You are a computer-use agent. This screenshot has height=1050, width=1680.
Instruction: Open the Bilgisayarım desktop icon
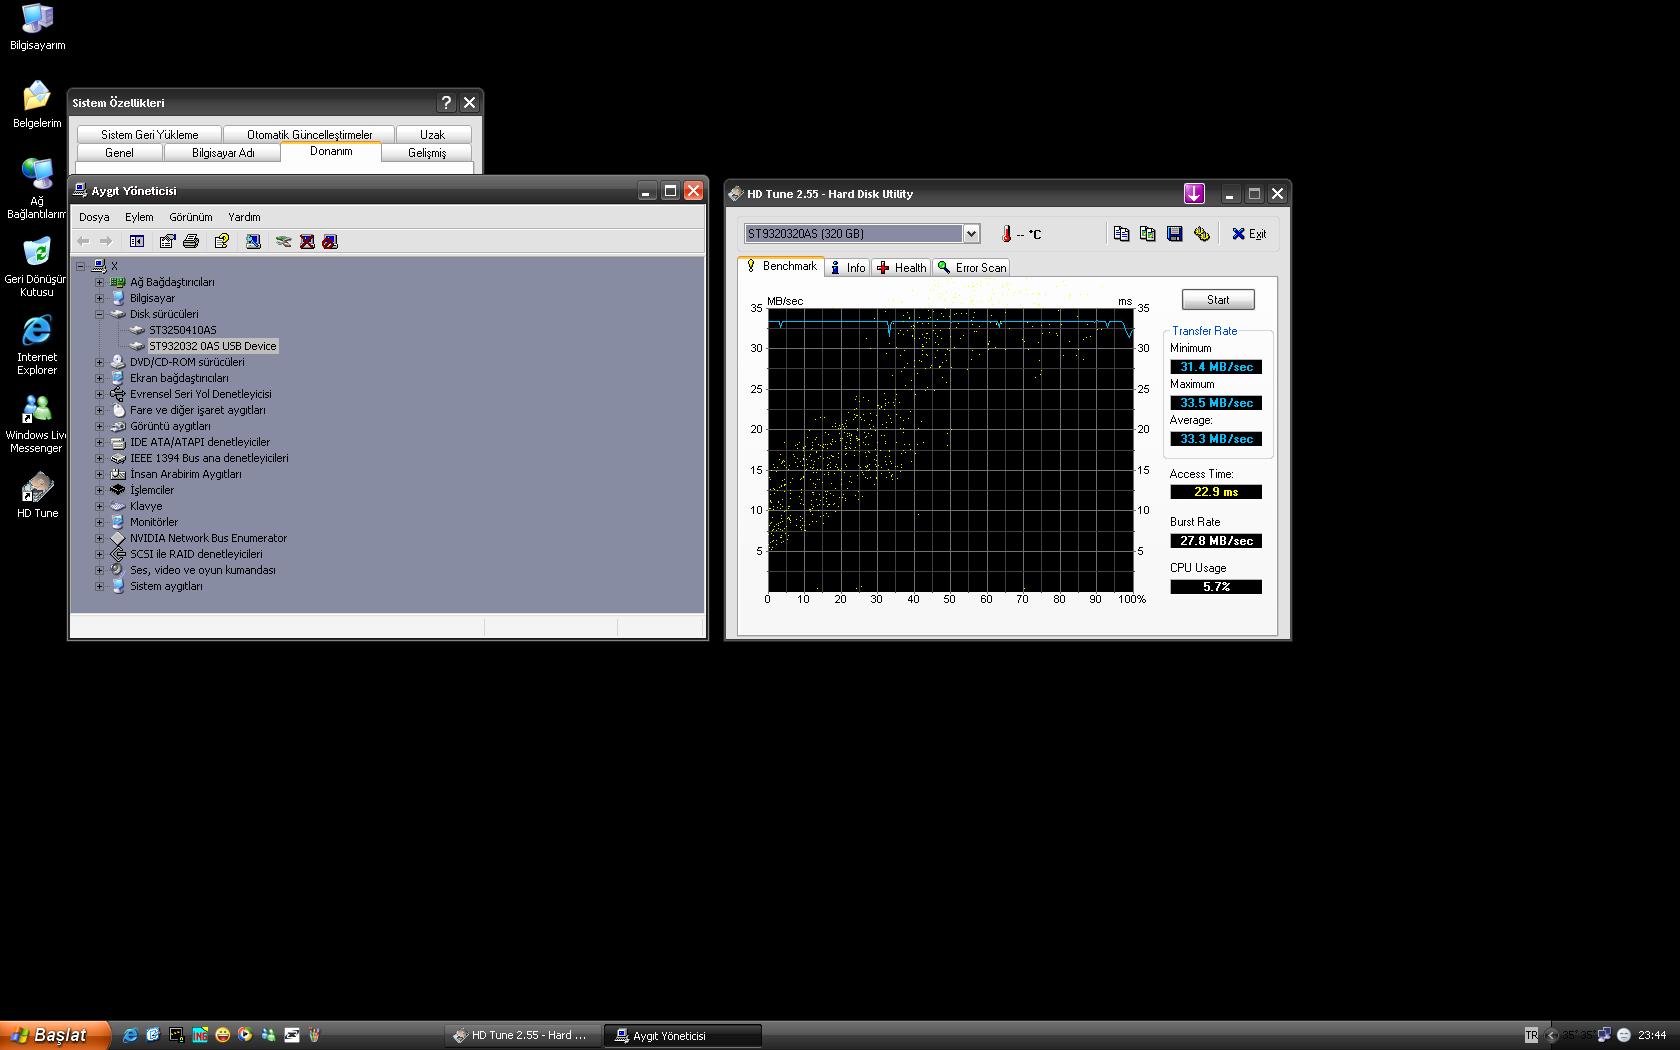coord(37,27)
